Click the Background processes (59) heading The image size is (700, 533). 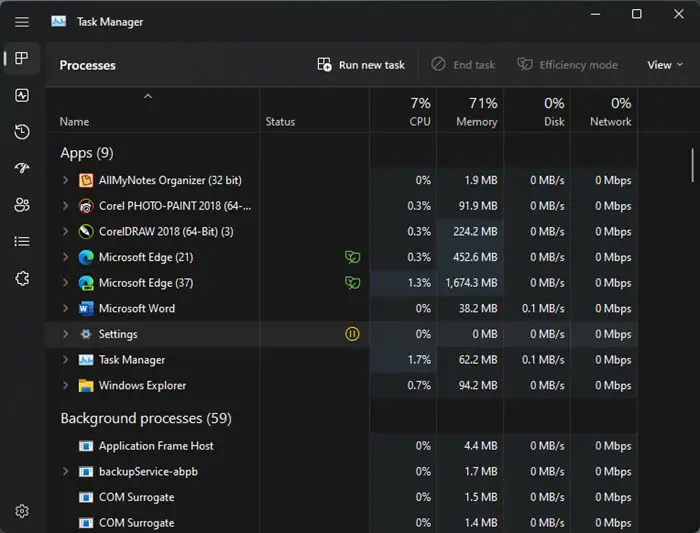(x=146, y=419)
